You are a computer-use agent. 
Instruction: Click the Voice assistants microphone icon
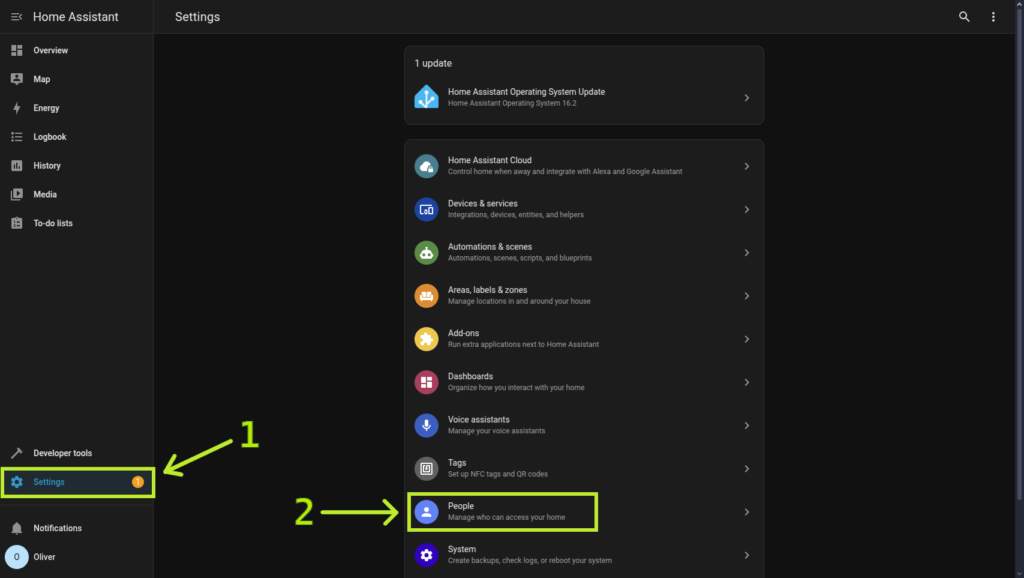point(427,425)
